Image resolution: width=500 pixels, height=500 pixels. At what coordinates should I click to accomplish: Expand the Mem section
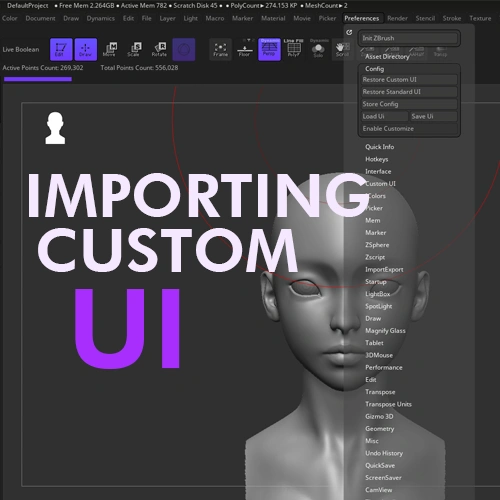(x=373, y=220)
